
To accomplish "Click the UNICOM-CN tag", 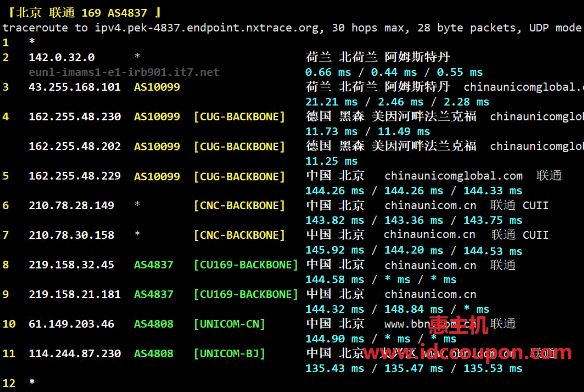I will click(229, 324).
